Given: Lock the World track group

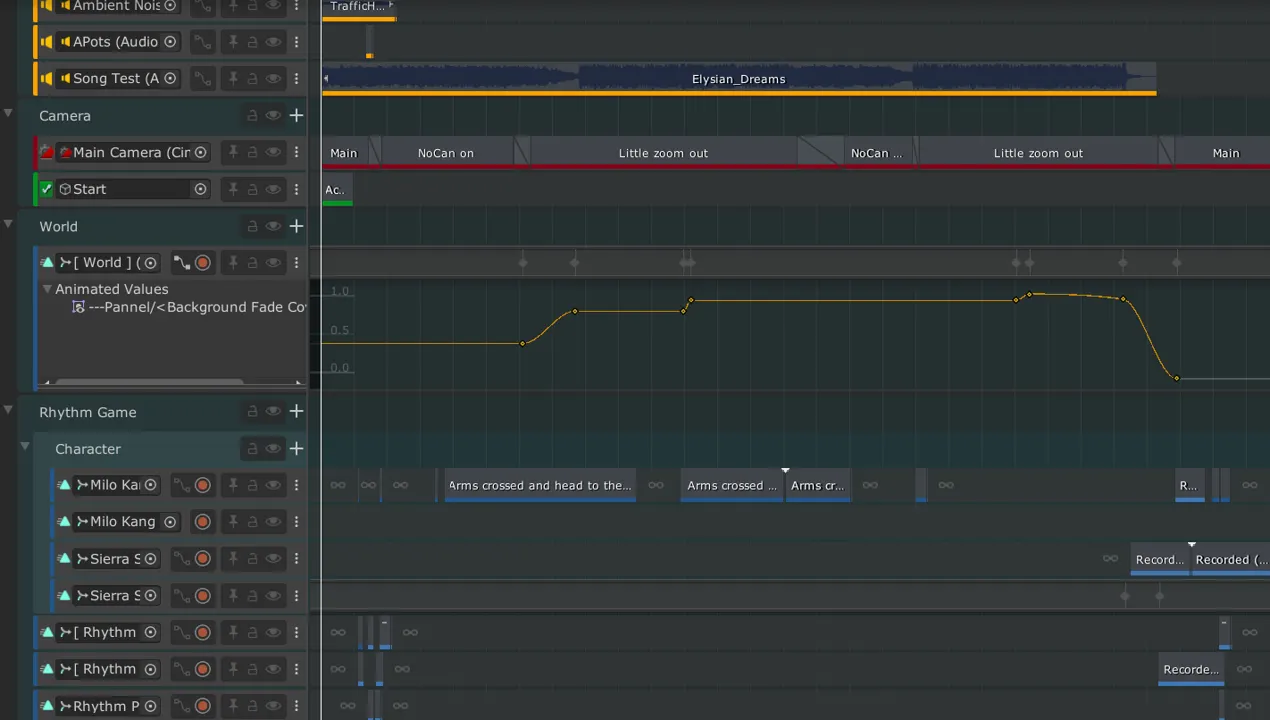Looking at the screenshot, I should click(x=253, y=226).
